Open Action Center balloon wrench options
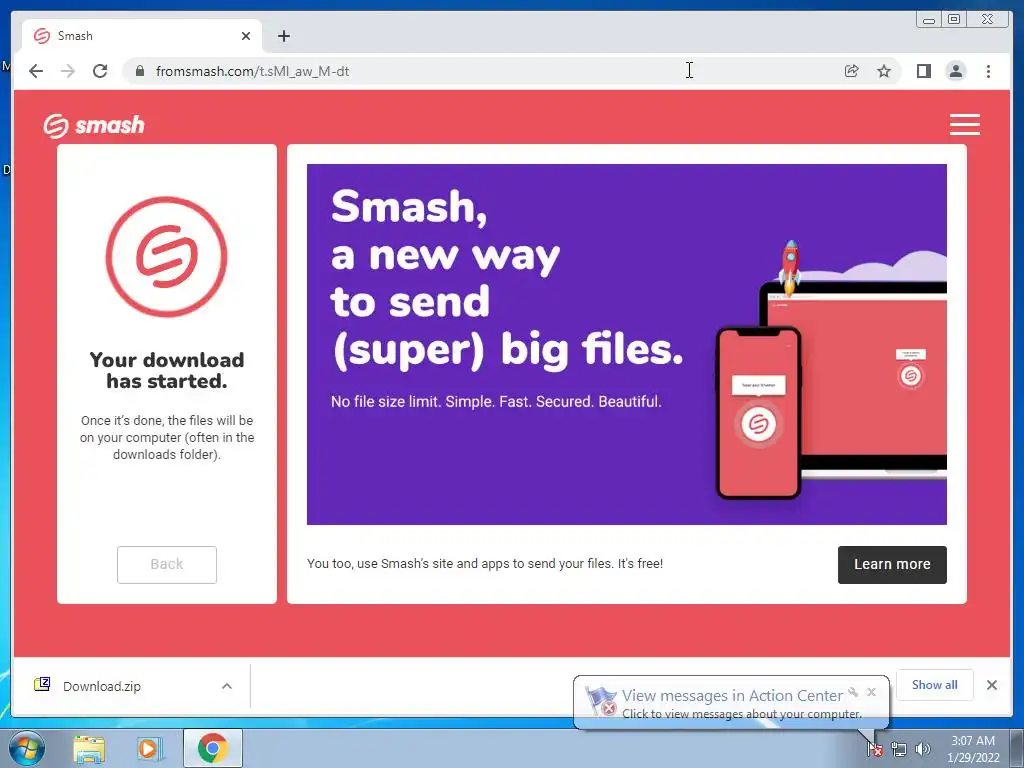This screenshot has height=768, width=1024. [853, 692]
